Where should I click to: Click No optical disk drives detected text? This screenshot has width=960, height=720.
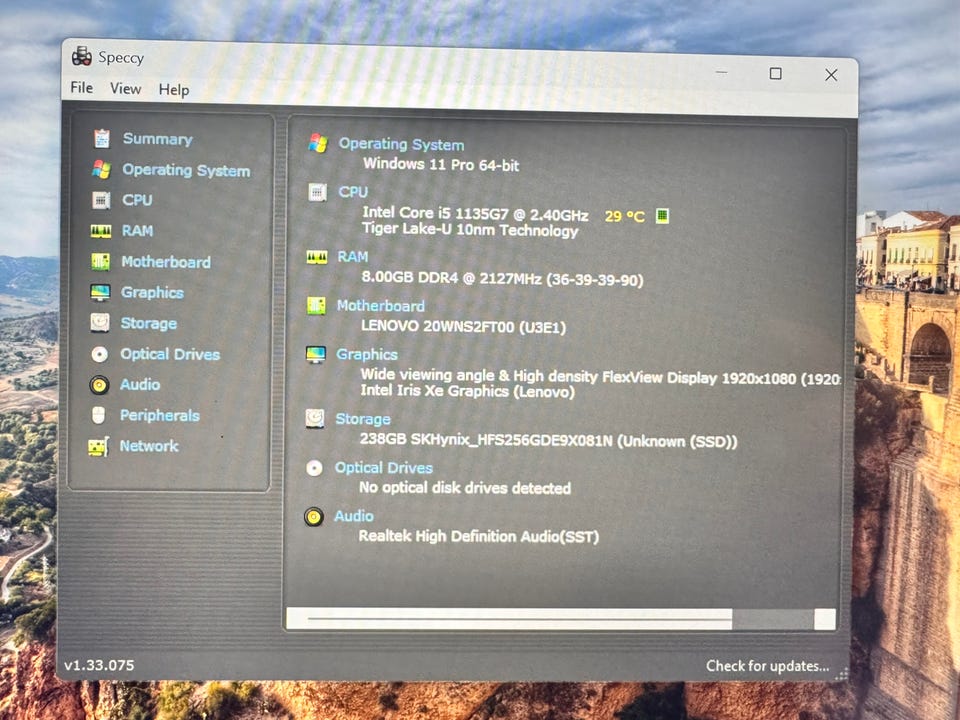tap(465, 488)
